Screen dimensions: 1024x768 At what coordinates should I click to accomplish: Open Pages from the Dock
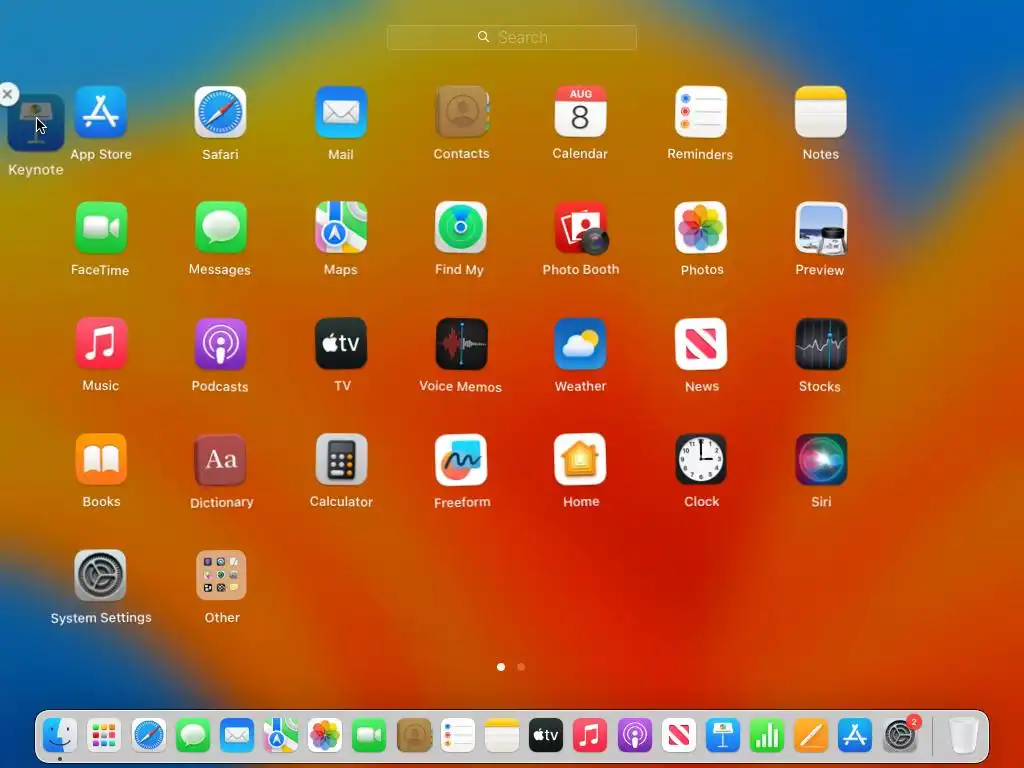pos(810,735)
